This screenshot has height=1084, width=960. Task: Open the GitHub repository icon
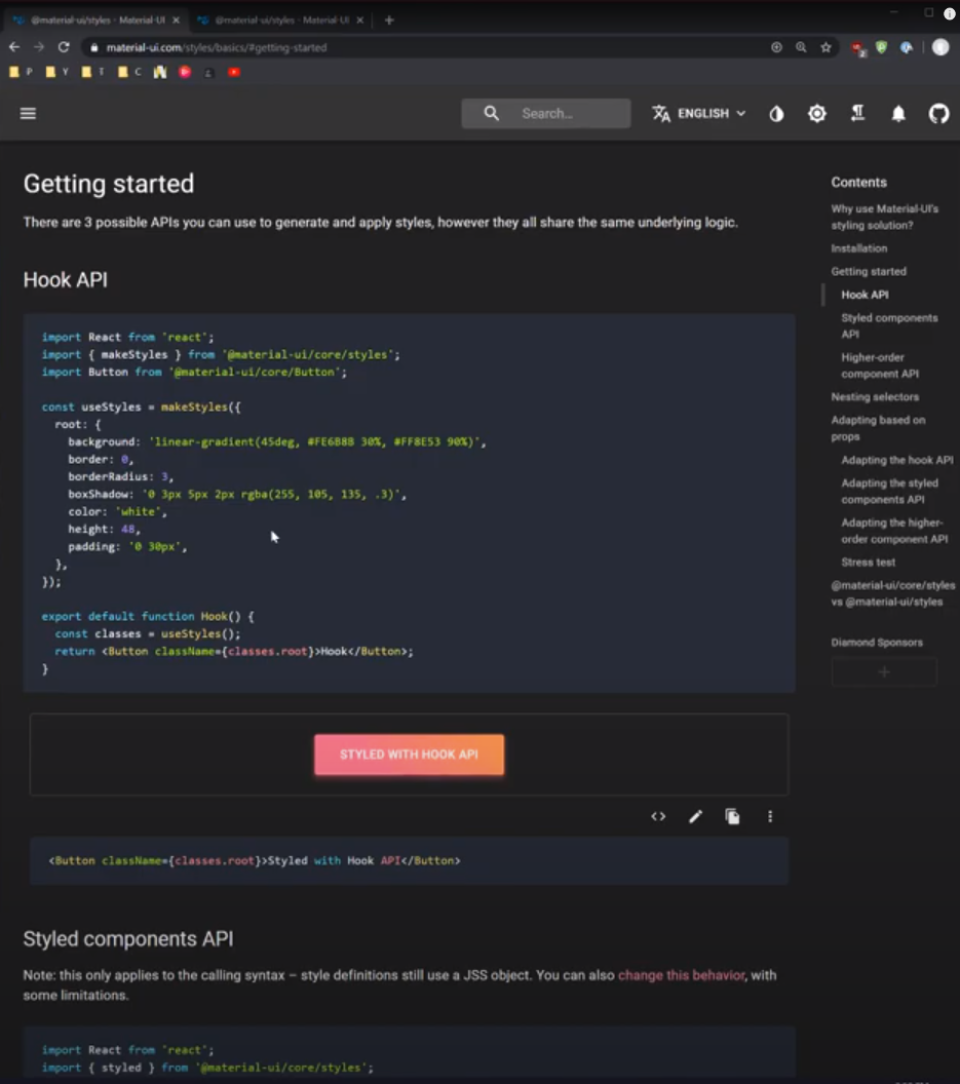939,113
